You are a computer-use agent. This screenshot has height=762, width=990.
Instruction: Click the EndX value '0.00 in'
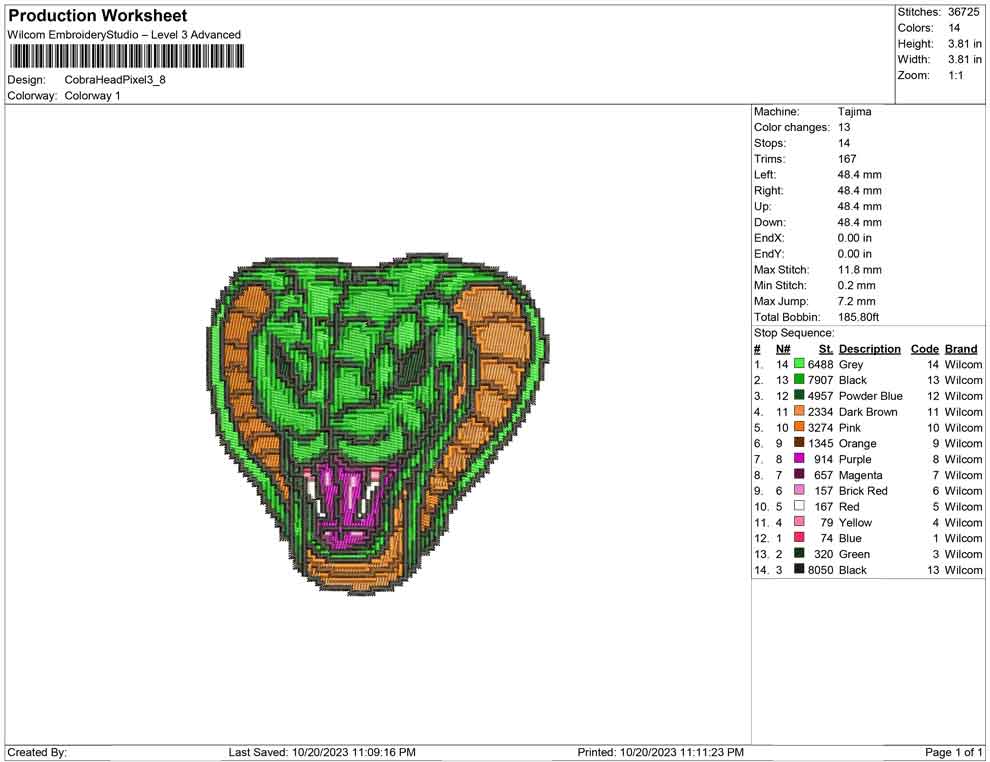[x=855, y=238]
